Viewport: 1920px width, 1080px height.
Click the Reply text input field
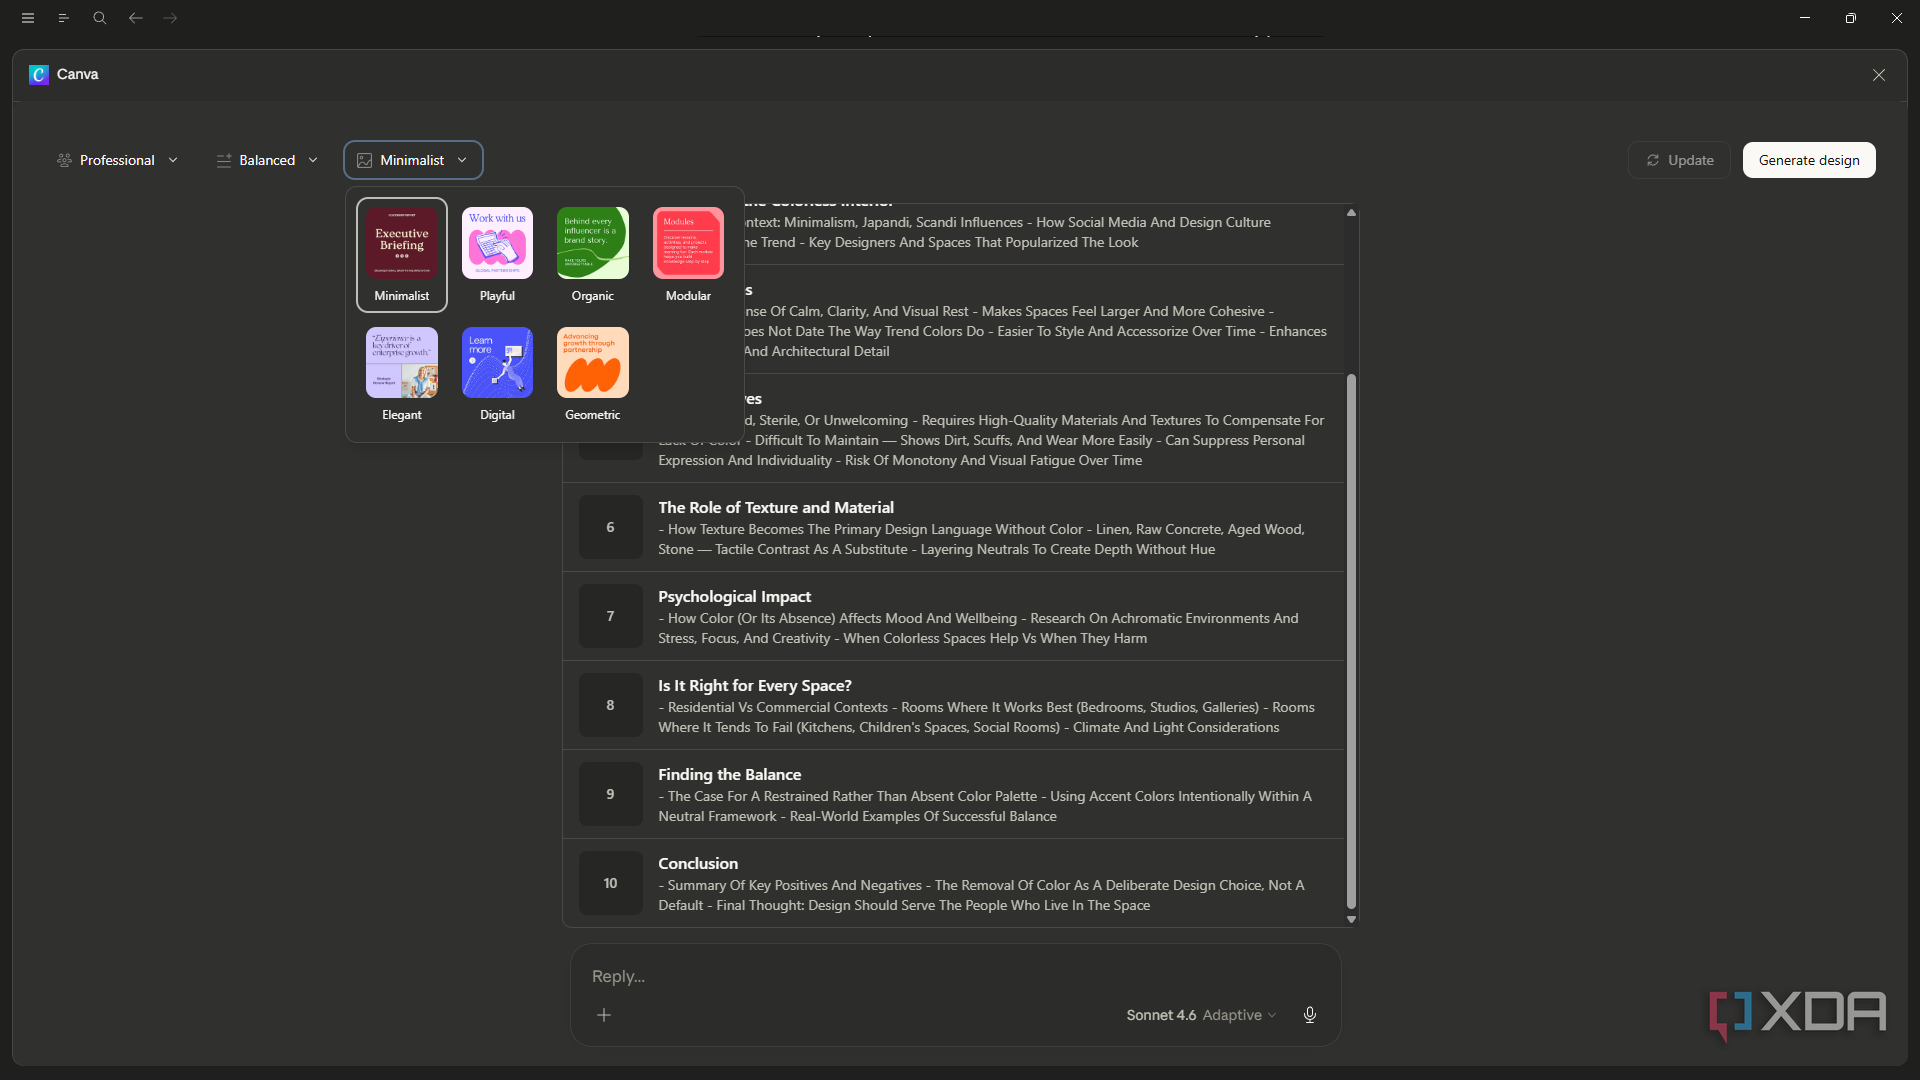coord(955,976)
